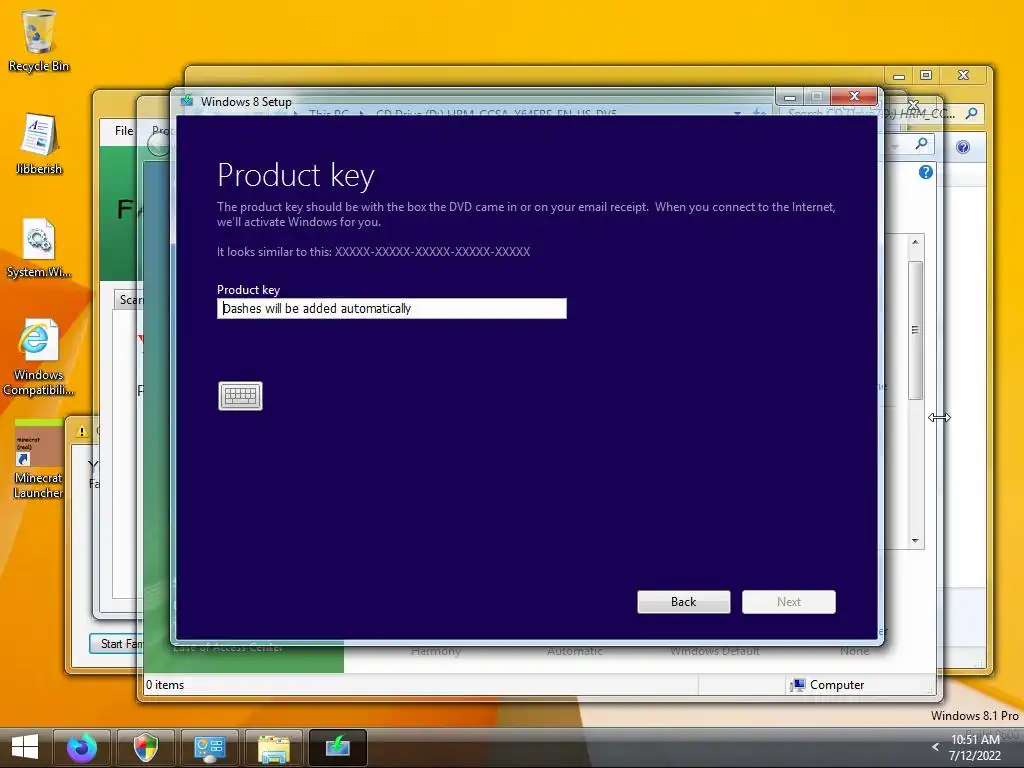The width and height of the screenshot is (1024, 768).
Task: Open Control Panel from the taskbar
Action: click(210, 747)
